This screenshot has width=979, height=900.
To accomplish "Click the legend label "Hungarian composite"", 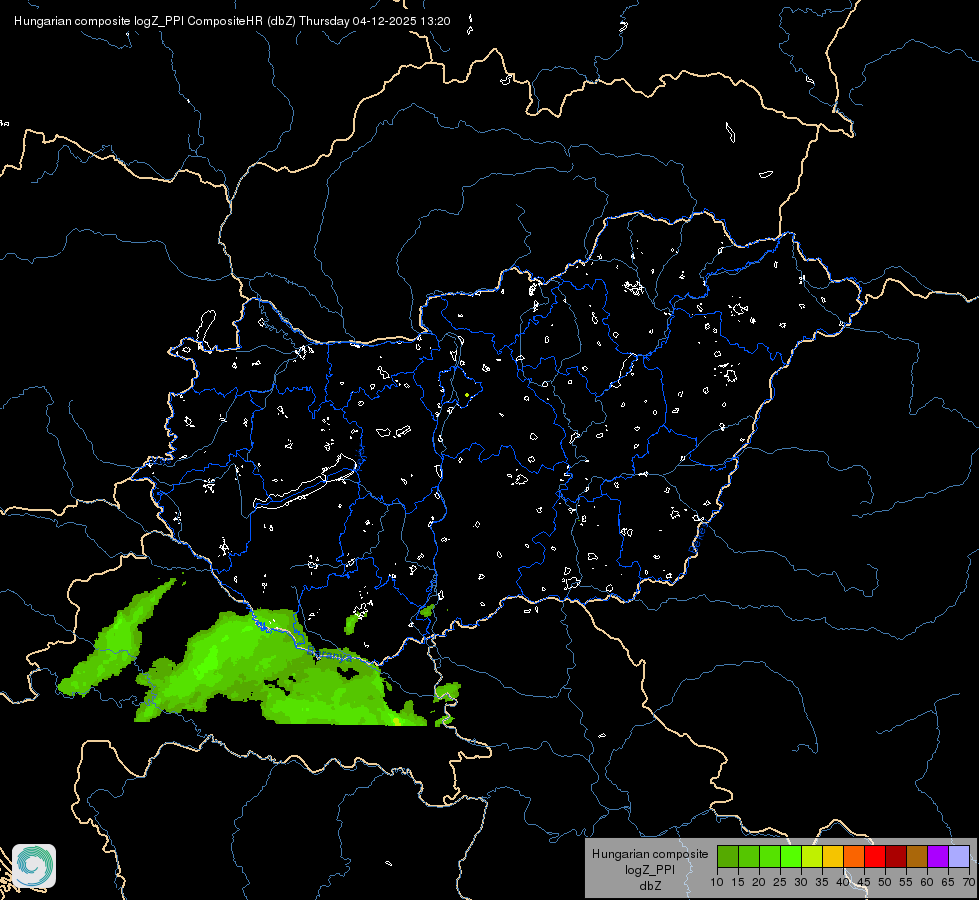I will 650,854.
